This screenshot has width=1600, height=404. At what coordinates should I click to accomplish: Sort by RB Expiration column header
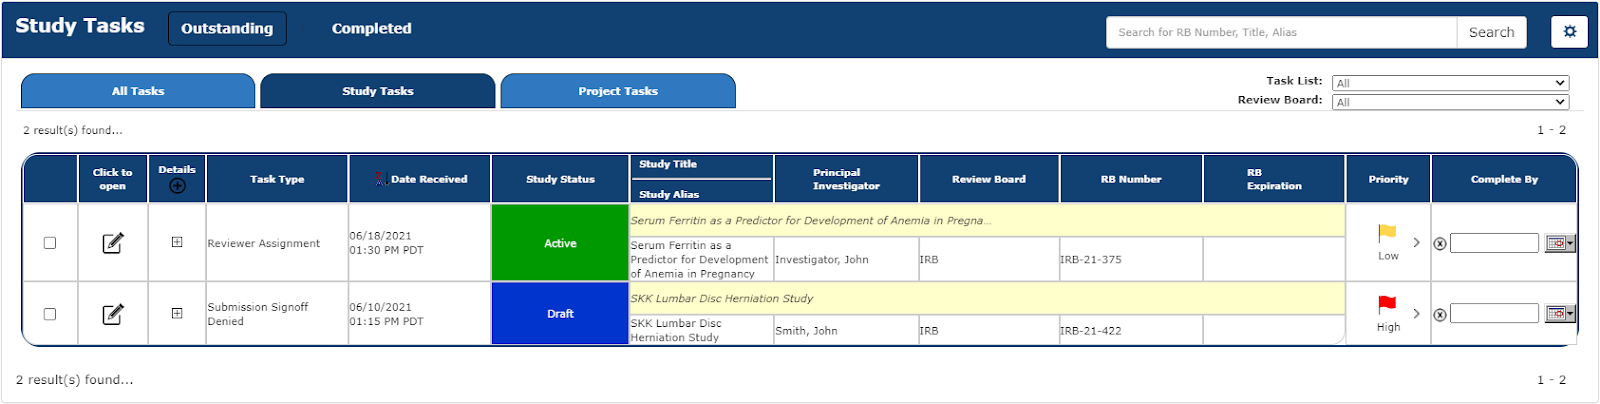tap(1274, 179)
